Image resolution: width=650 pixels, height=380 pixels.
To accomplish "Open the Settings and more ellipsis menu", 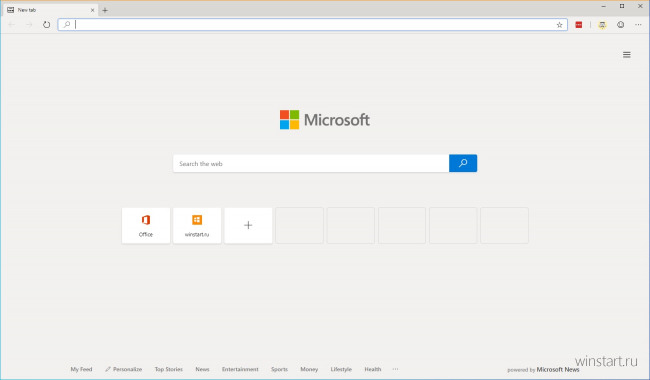I will (x=638, y=25).
